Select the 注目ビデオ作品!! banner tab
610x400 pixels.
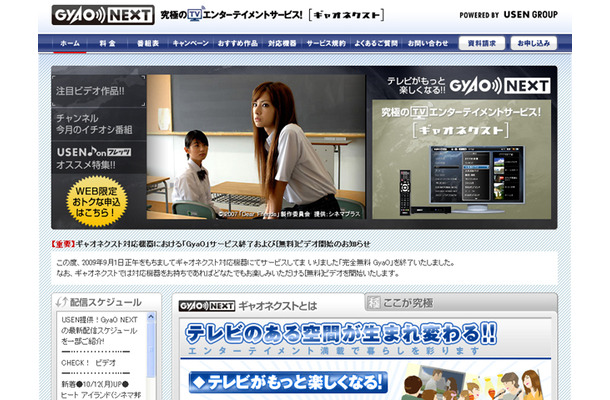pyautogui.click(x=98, y=91)
